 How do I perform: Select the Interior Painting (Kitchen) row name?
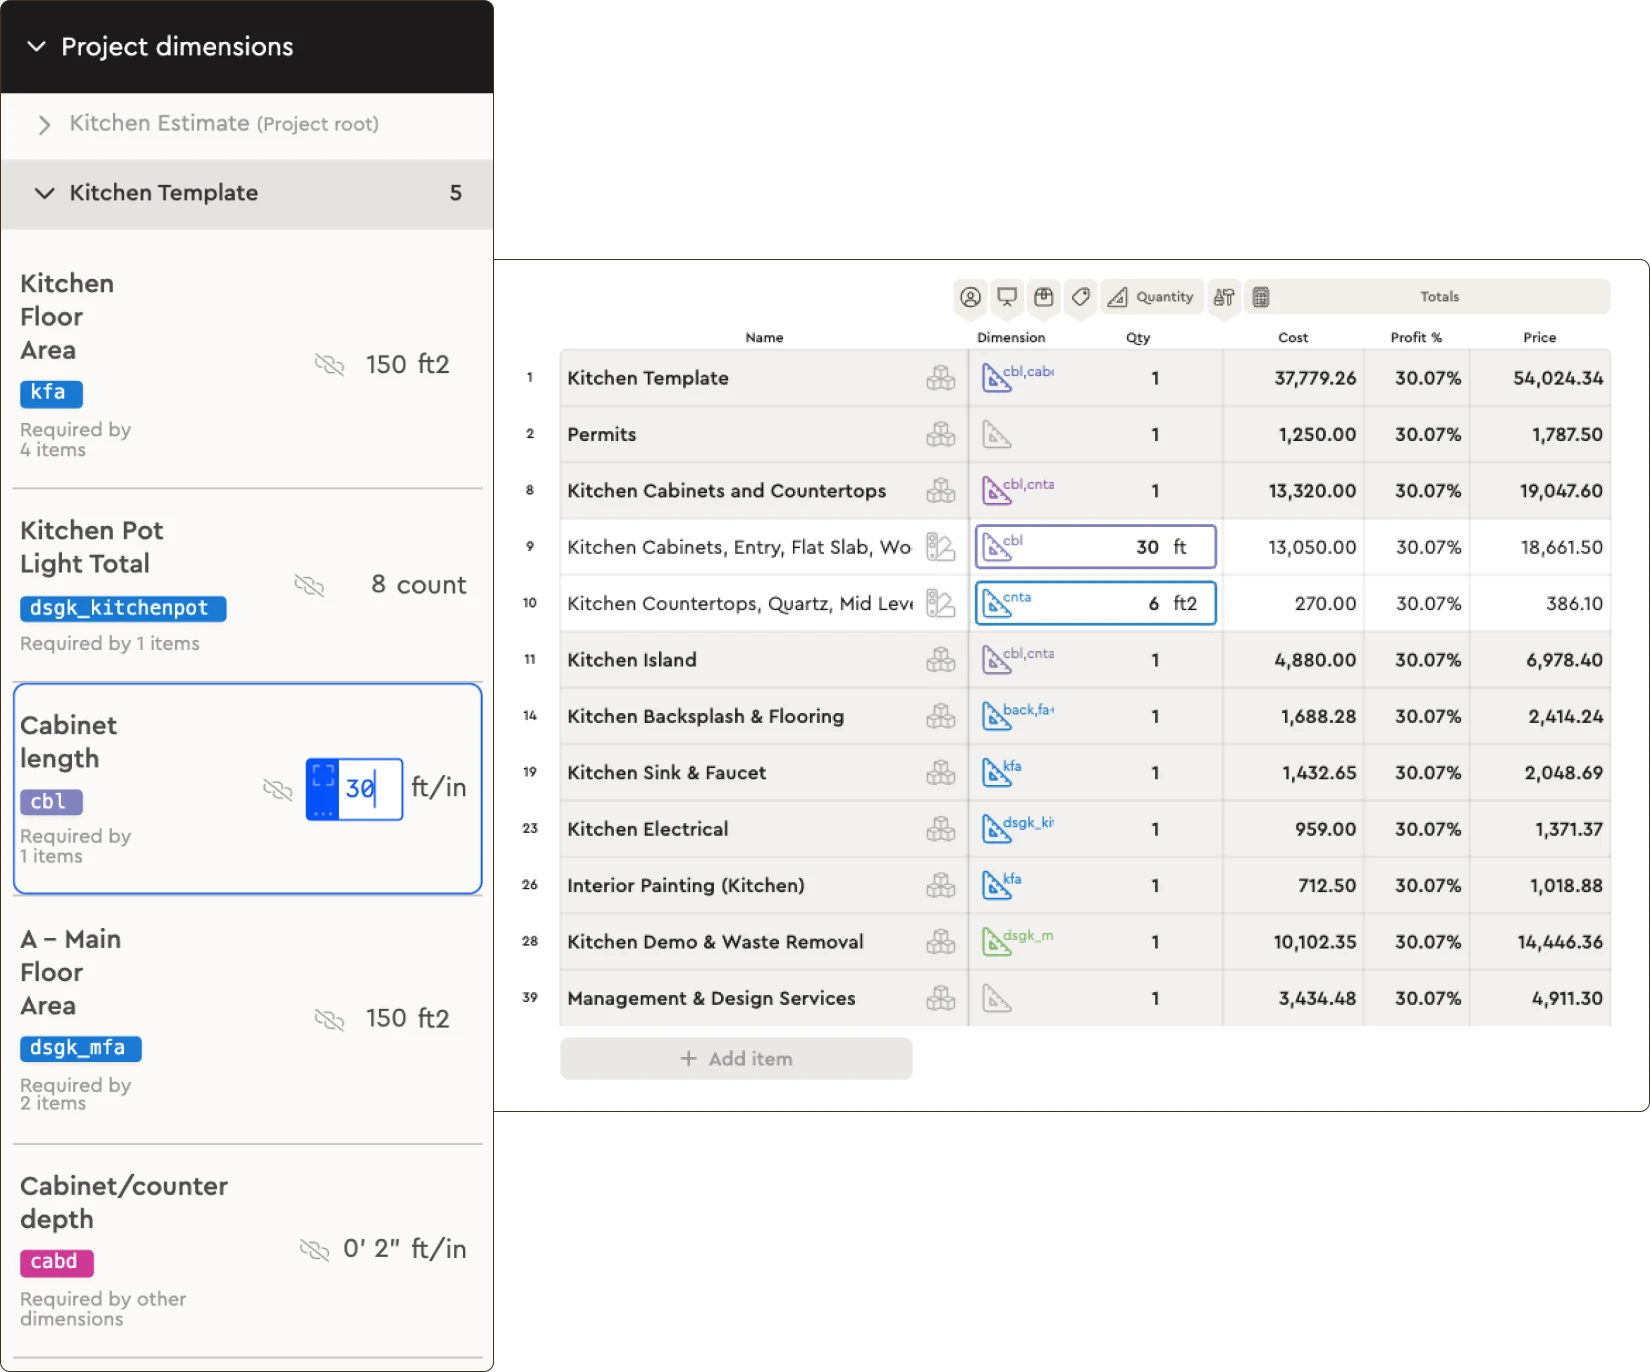(x=686, y=885)
